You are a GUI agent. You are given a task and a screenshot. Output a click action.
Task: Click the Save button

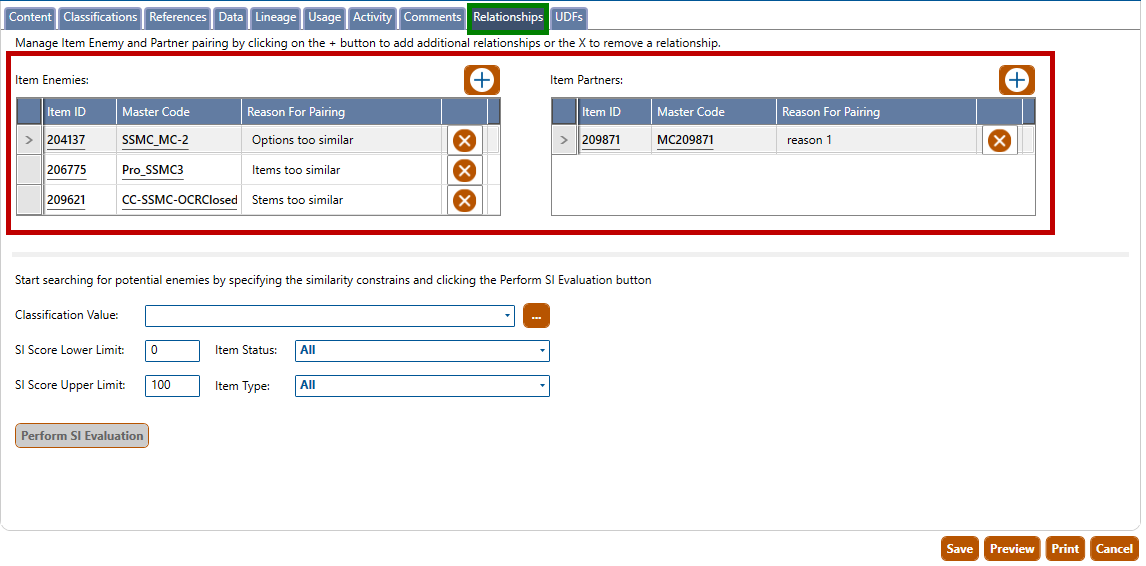point(959,549)
